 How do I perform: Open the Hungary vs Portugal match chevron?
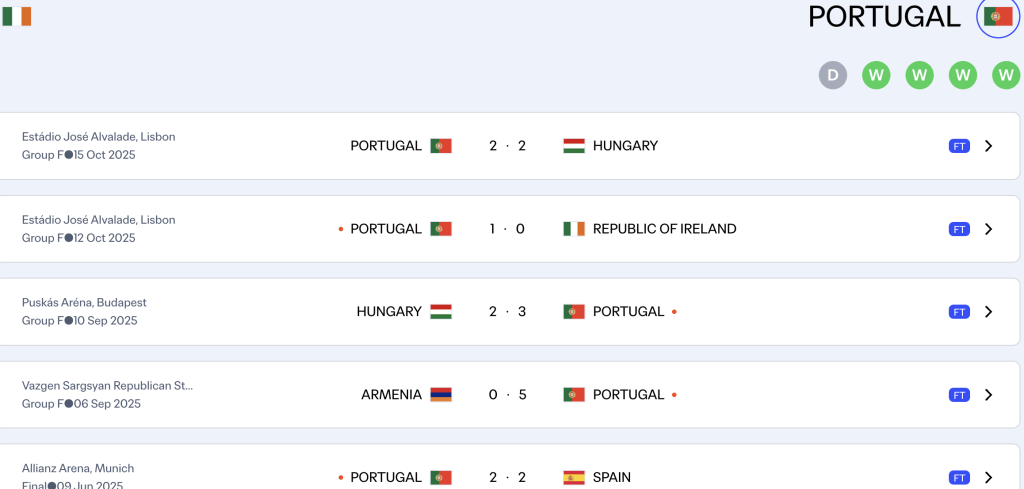pyautogui.click(x=988, y=312)
